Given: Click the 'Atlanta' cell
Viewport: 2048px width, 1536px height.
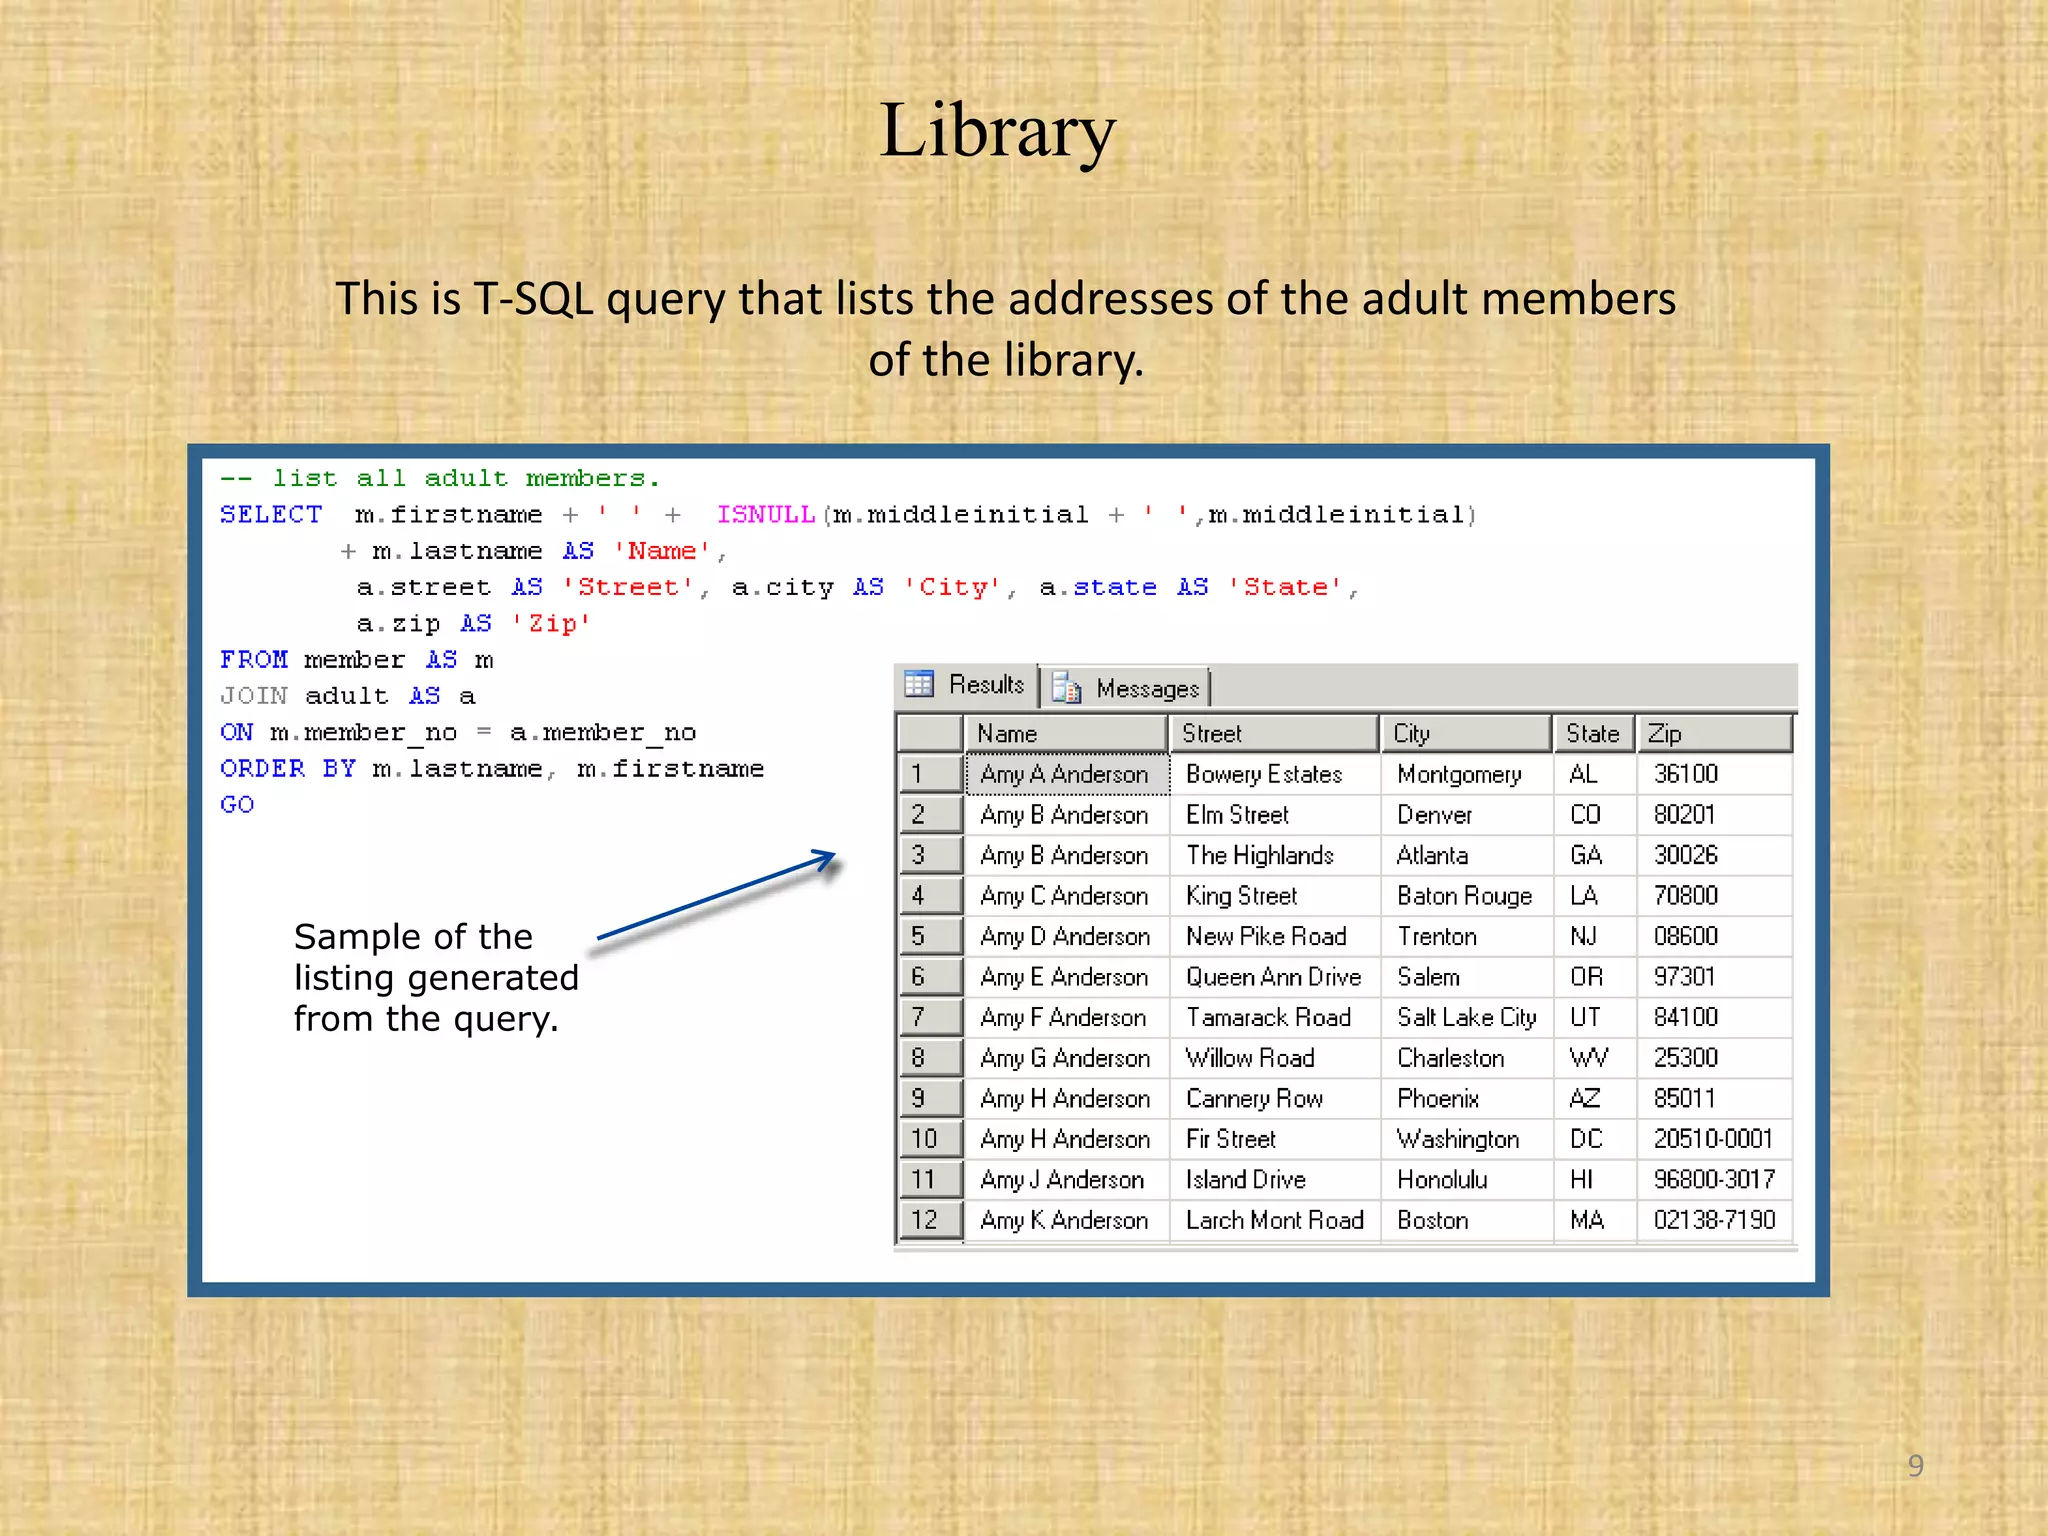Looking at the screenshot, I should pyautogui.click(x=1467, y=855).
